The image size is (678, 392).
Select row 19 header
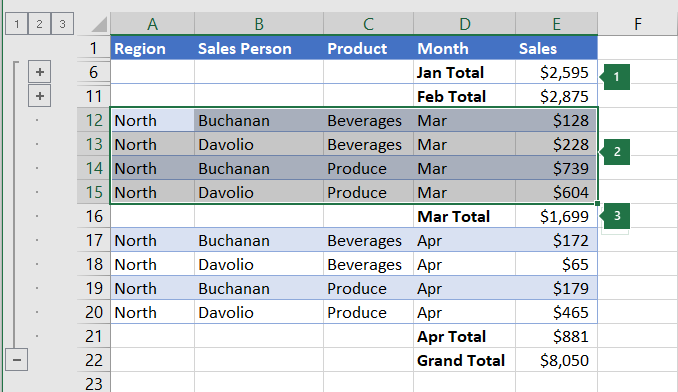point(93,288)
